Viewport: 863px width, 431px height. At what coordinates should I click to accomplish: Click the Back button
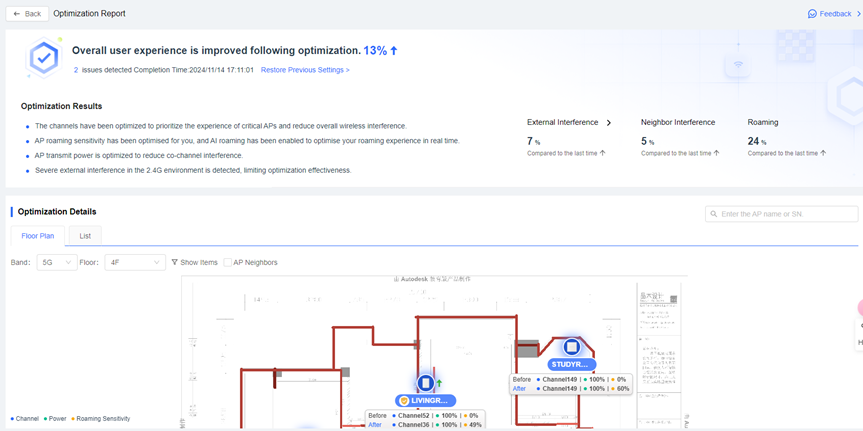[27, 14]
